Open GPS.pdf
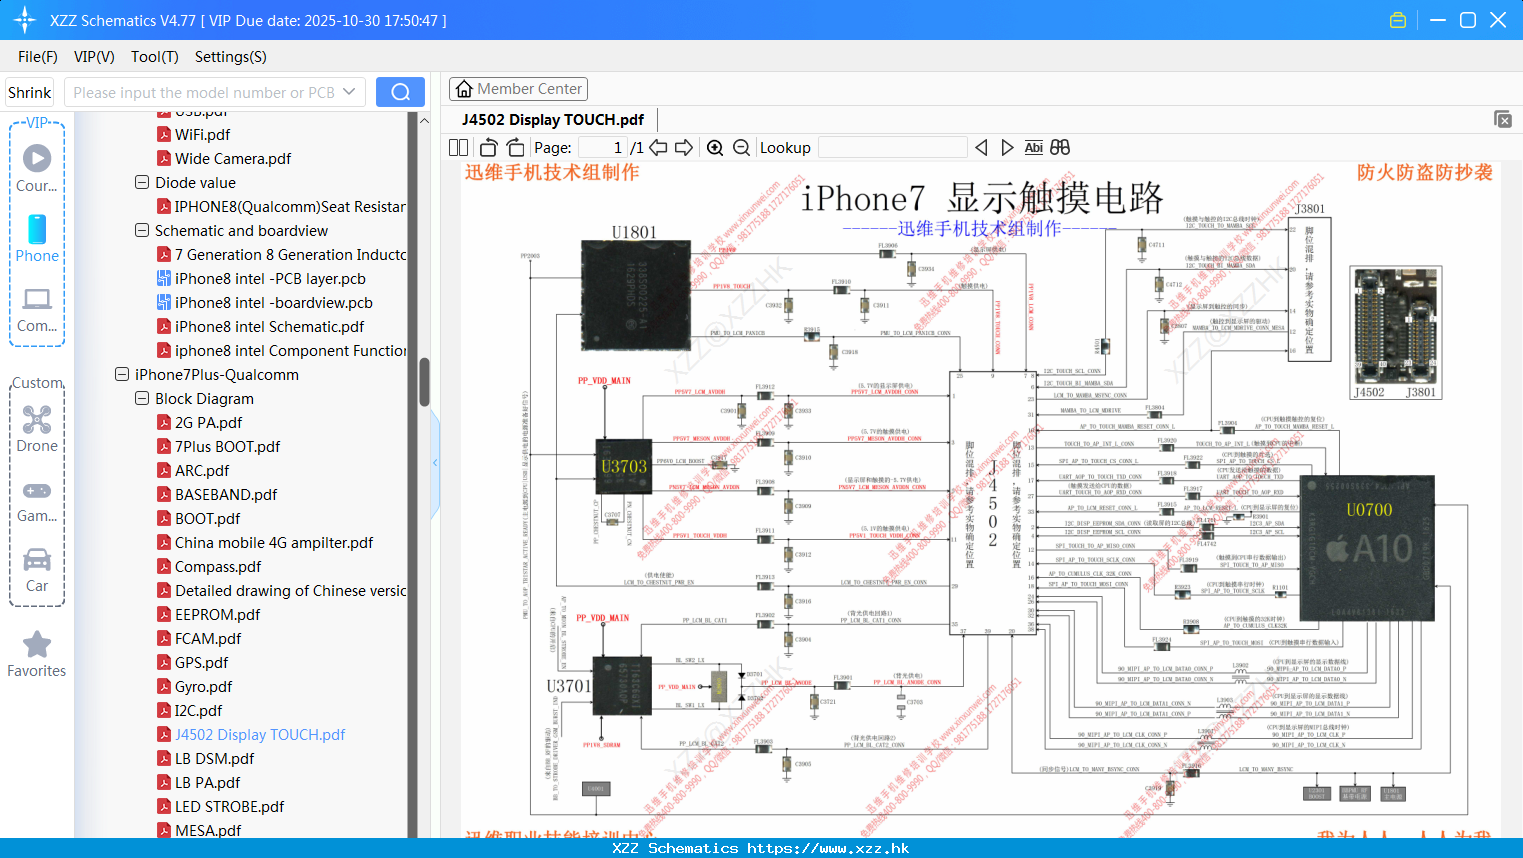Screen dimensions: 1523x858 pyautogui.click(x=201, y=662)
